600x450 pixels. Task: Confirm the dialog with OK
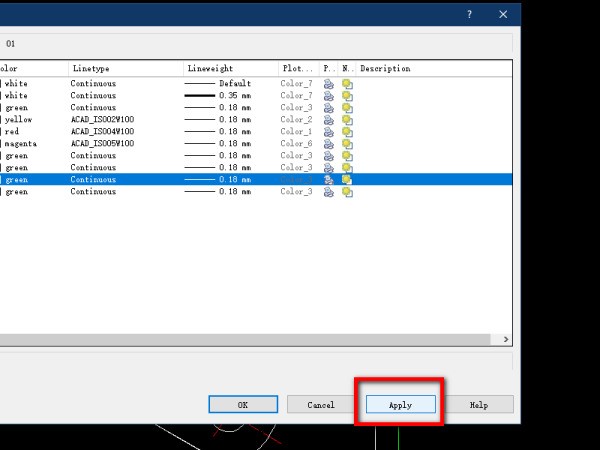242,405
